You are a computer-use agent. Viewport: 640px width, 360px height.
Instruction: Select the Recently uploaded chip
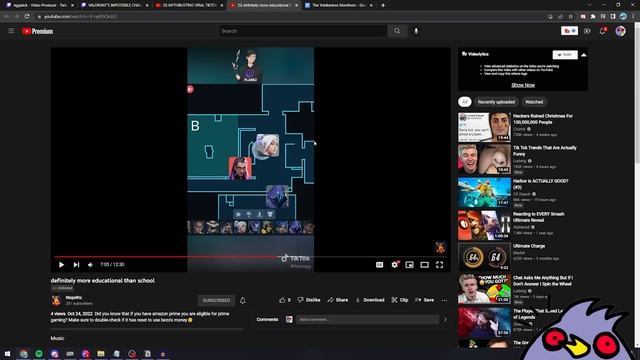496,102
